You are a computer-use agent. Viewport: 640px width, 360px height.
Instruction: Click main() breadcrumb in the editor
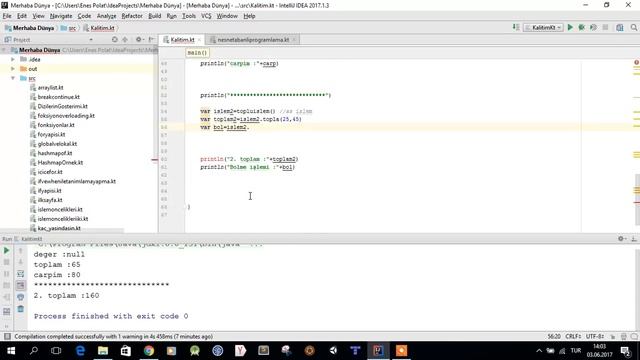click(x=198, y=53)
